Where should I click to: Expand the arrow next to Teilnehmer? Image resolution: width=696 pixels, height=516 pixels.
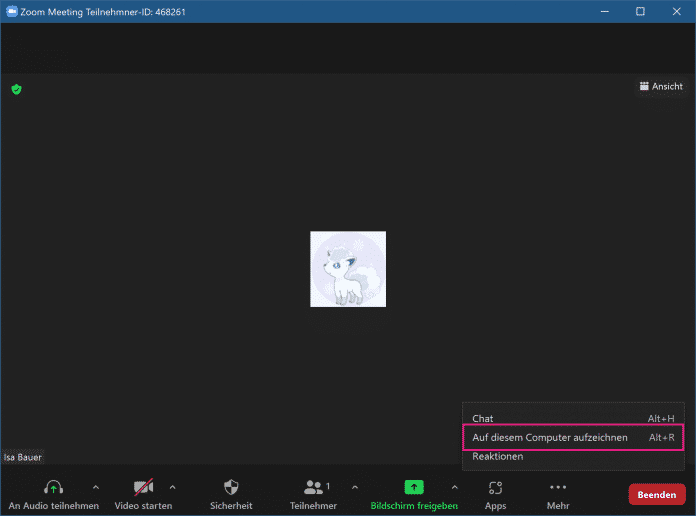[354, 487]
